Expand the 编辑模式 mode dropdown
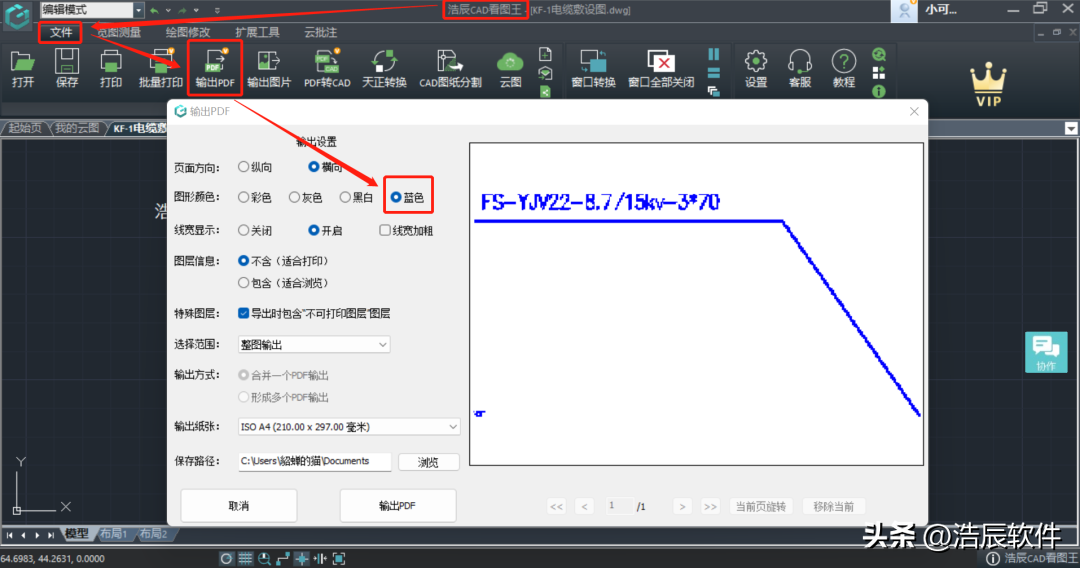 pyautogui.click(x=92, y=10)
